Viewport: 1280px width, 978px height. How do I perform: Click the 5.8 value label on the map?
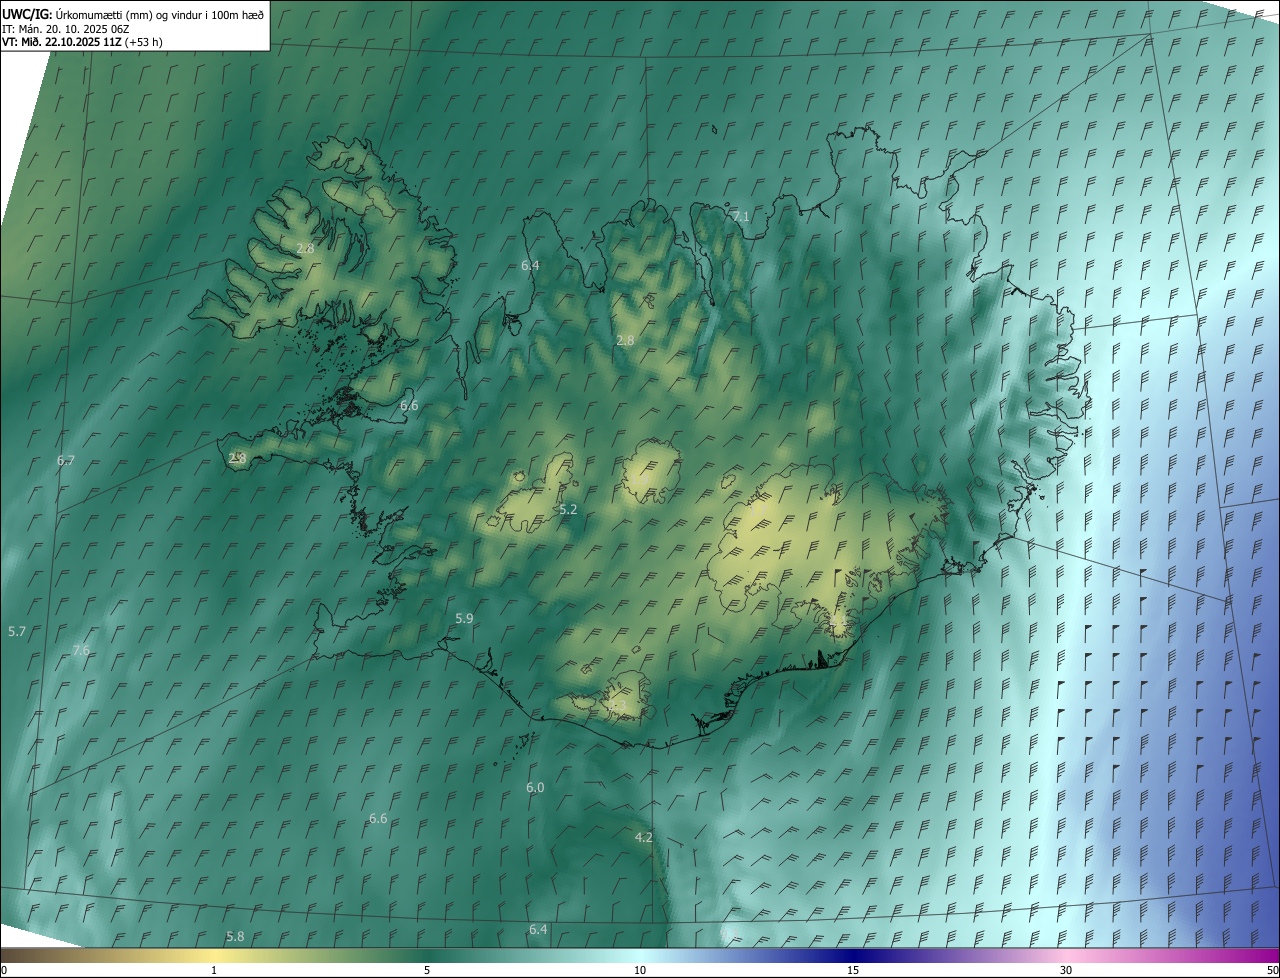tap(235, 936)
